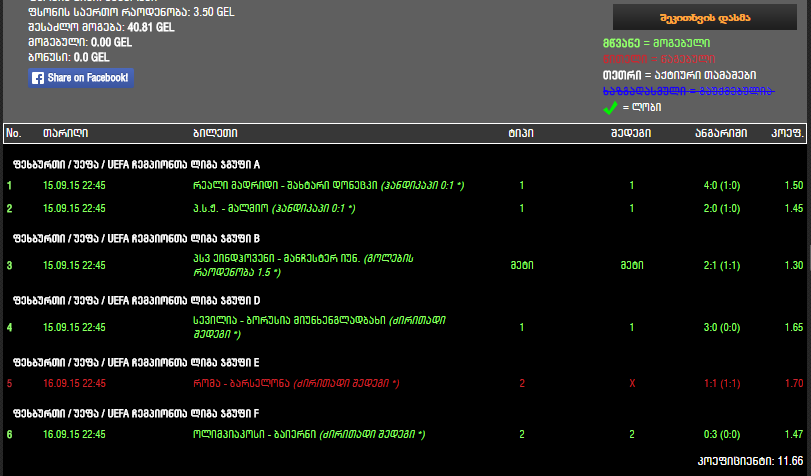Click the ბილეთი column header

point(215,133)
